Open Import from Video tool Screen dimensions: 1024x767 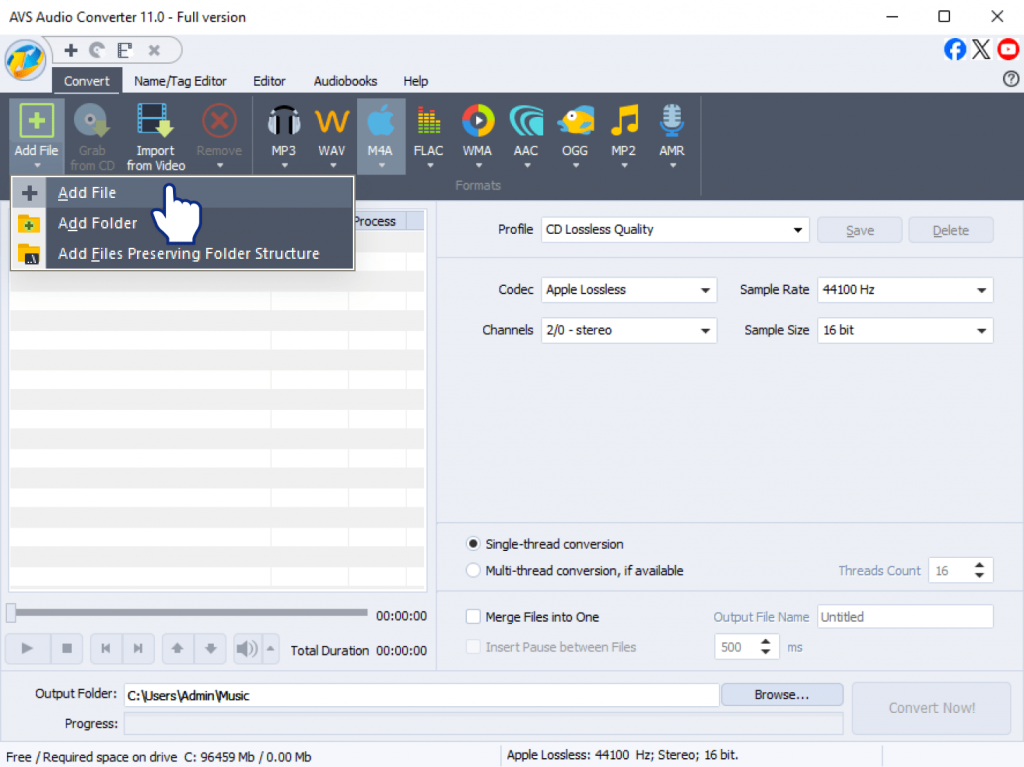[x=155, y=137]
